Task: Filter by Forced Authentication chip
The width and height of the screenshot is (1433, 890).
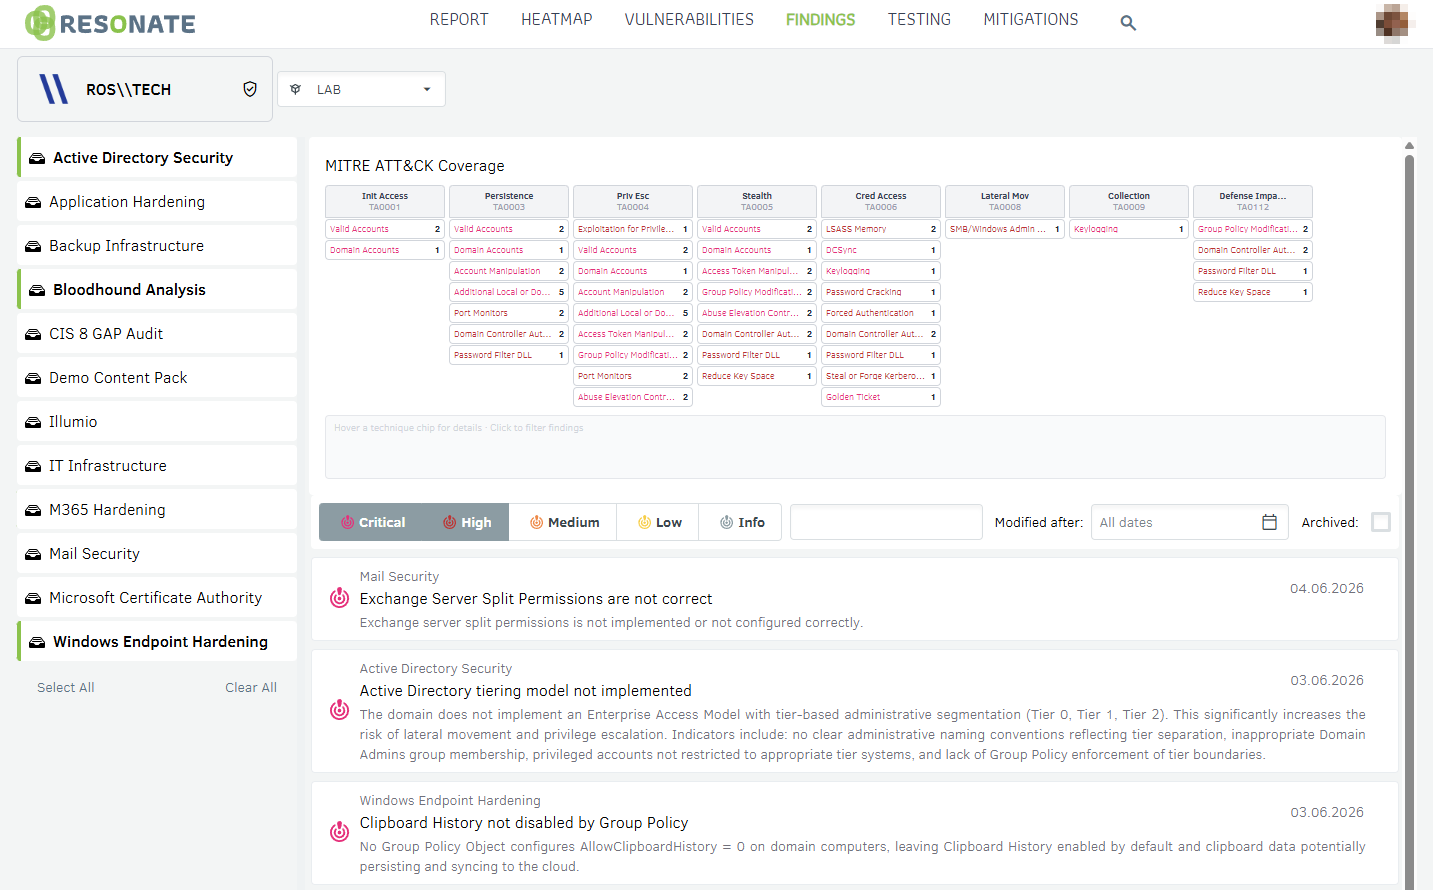Action: tap(881, 313)
